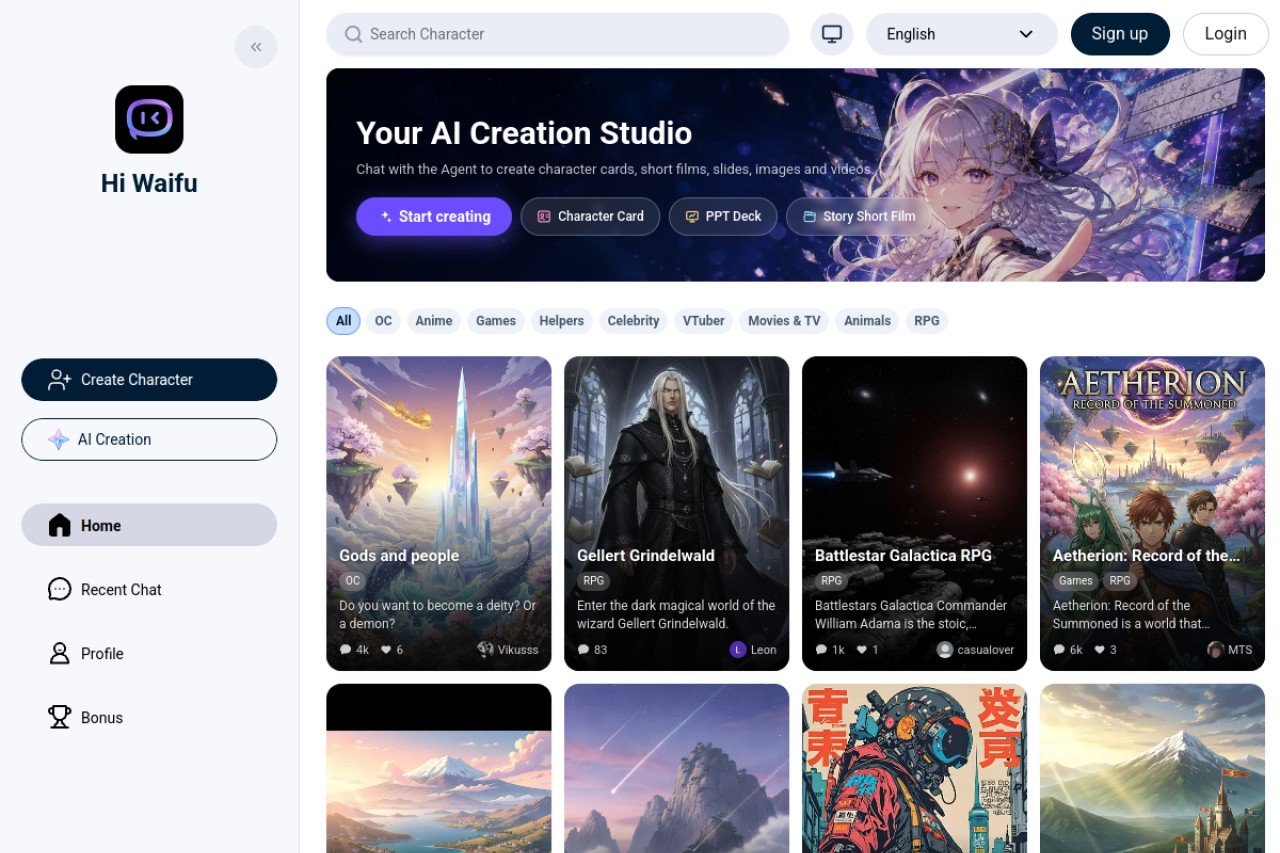Open the Battlestar Galactica RPG card
Image resolution: width=1280 pixels, height=853 pixels.
(x=914, y=513)
